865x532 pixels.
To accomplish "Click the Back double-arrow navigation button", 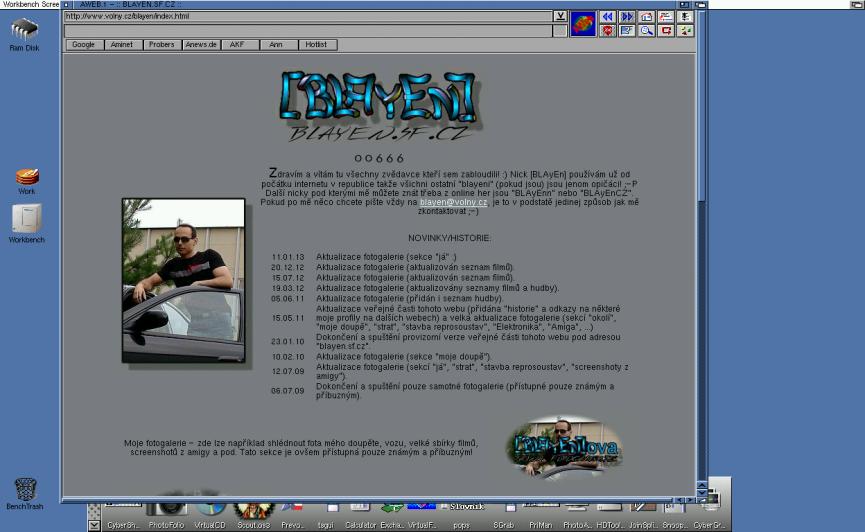I will [x=607, y=17].
